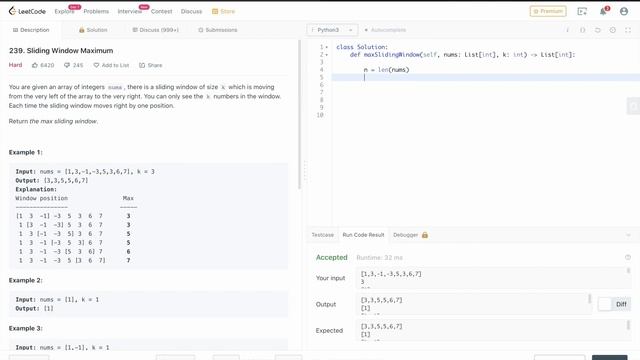Click the 'Runtime: 32 ms' text
The height and width of the screenshot is (360, 640).
[380, 258]
